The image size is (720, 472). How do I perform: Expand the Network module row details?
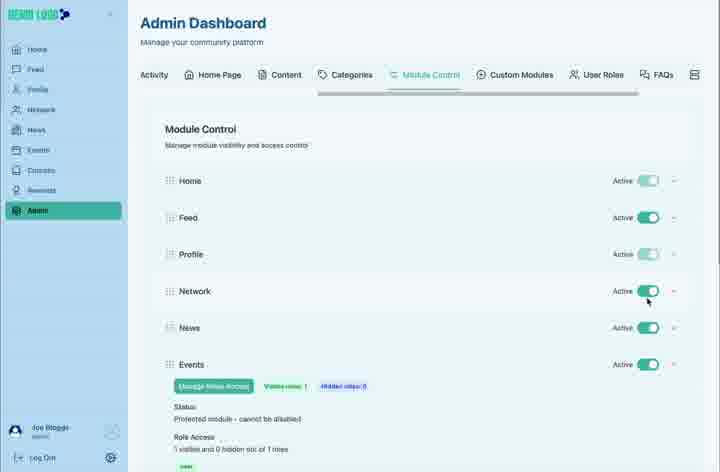[x=675, y=291]
